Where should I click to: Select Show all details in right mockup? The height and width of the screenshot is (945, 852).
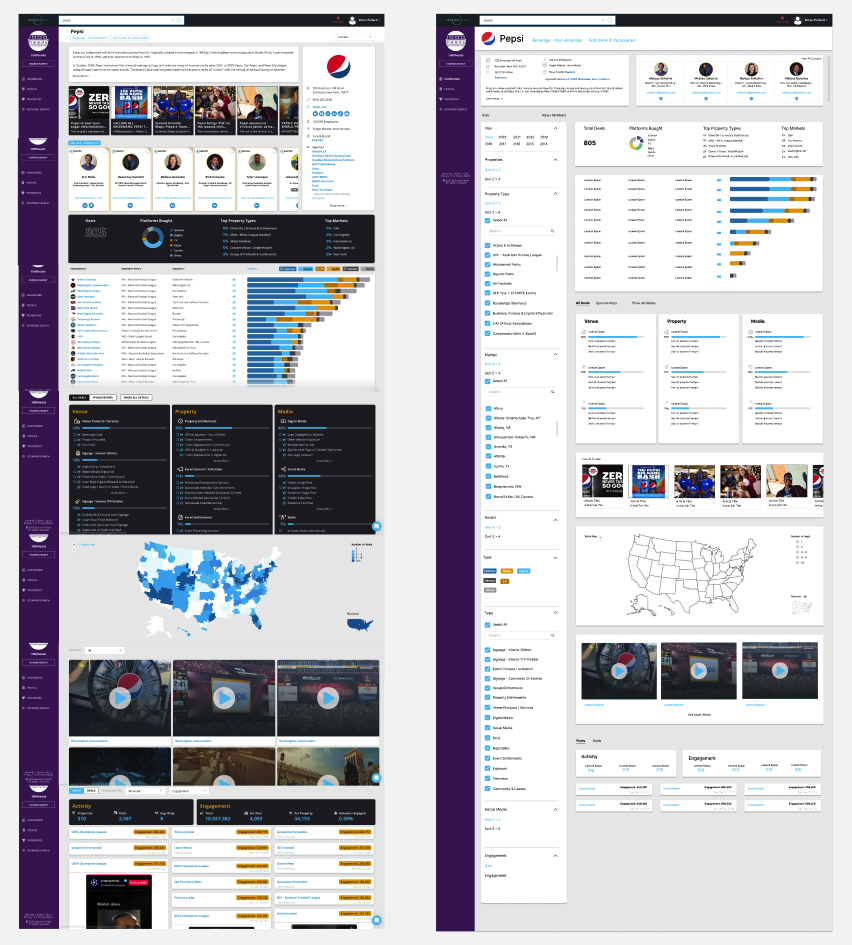coord(644,303)
